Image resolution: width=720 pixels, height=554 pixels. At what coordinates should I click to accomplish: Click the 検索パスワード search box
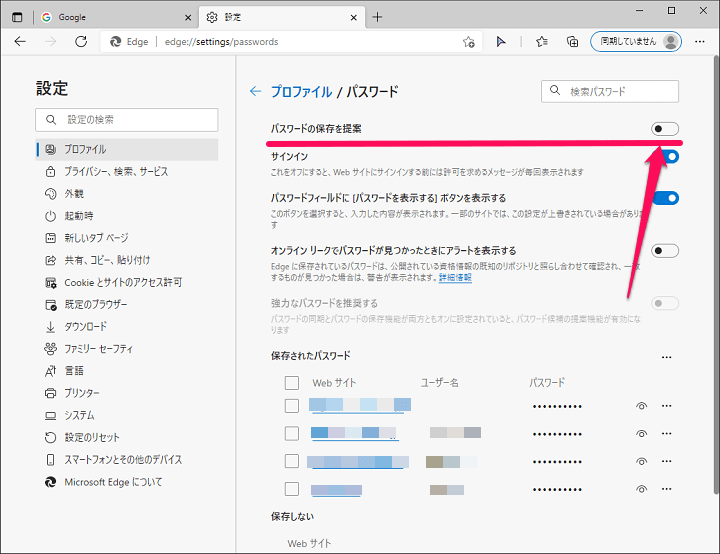click(x=610, y=91)
